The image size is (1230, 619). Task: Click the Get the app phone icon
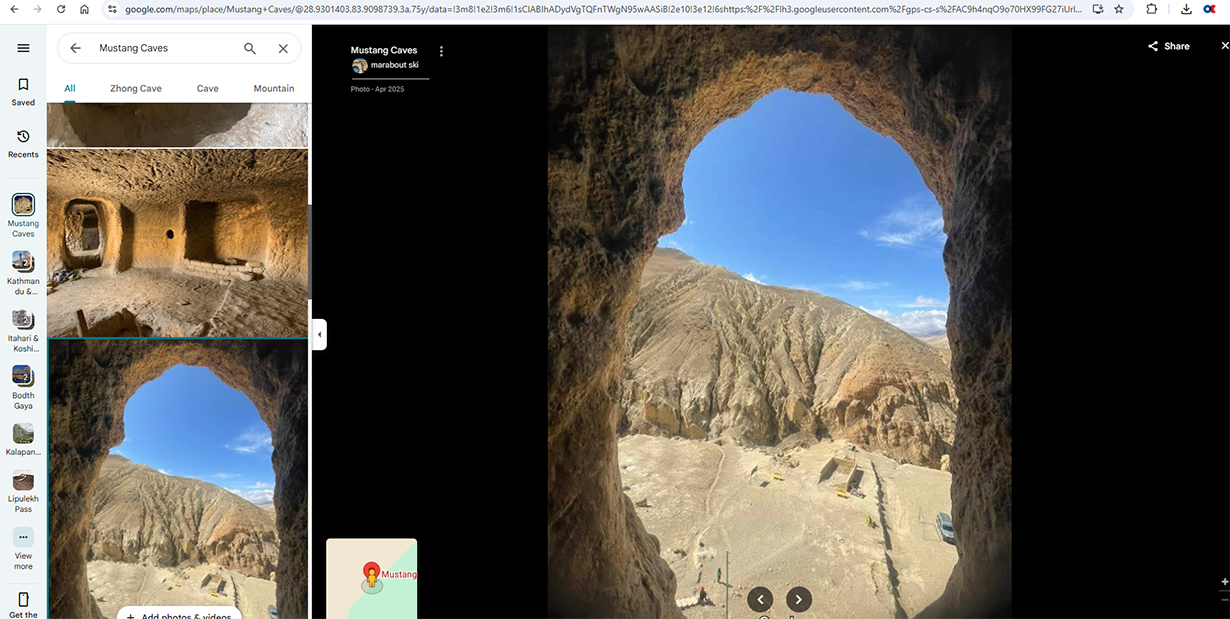click(x=23, y=600)
